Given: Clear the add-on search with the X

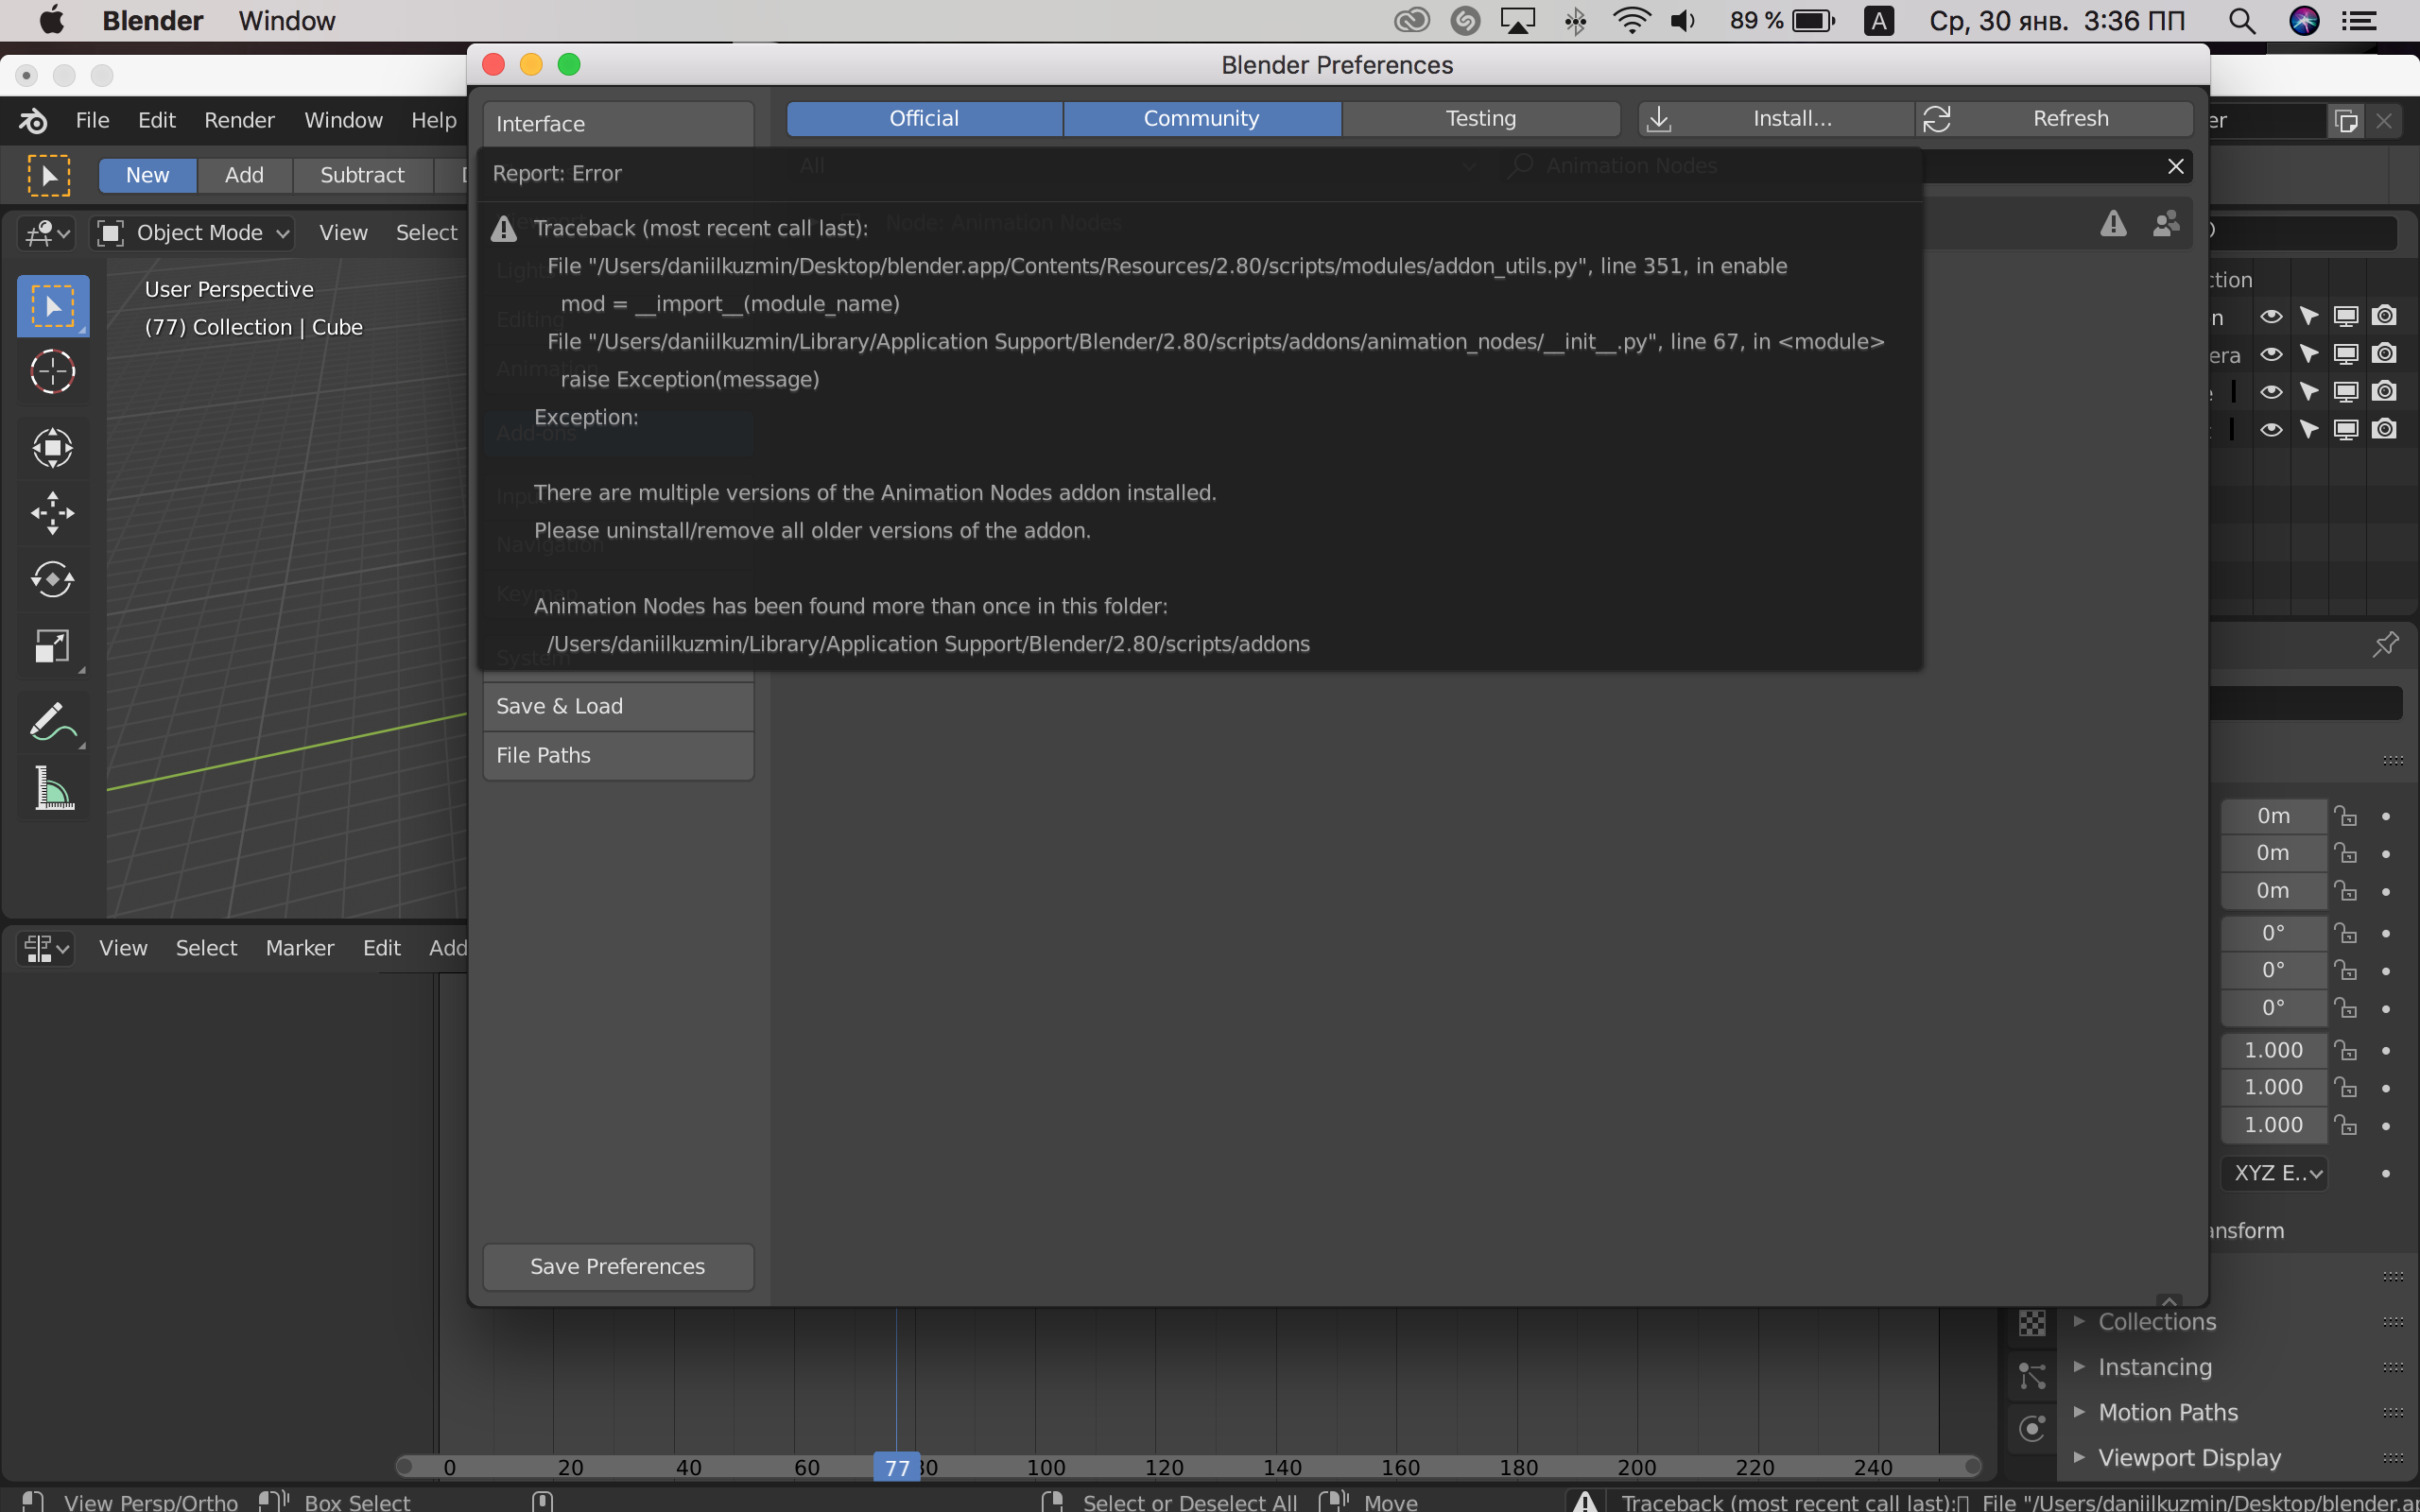Looking at the screenshot, I should [x=2175, y=166].
